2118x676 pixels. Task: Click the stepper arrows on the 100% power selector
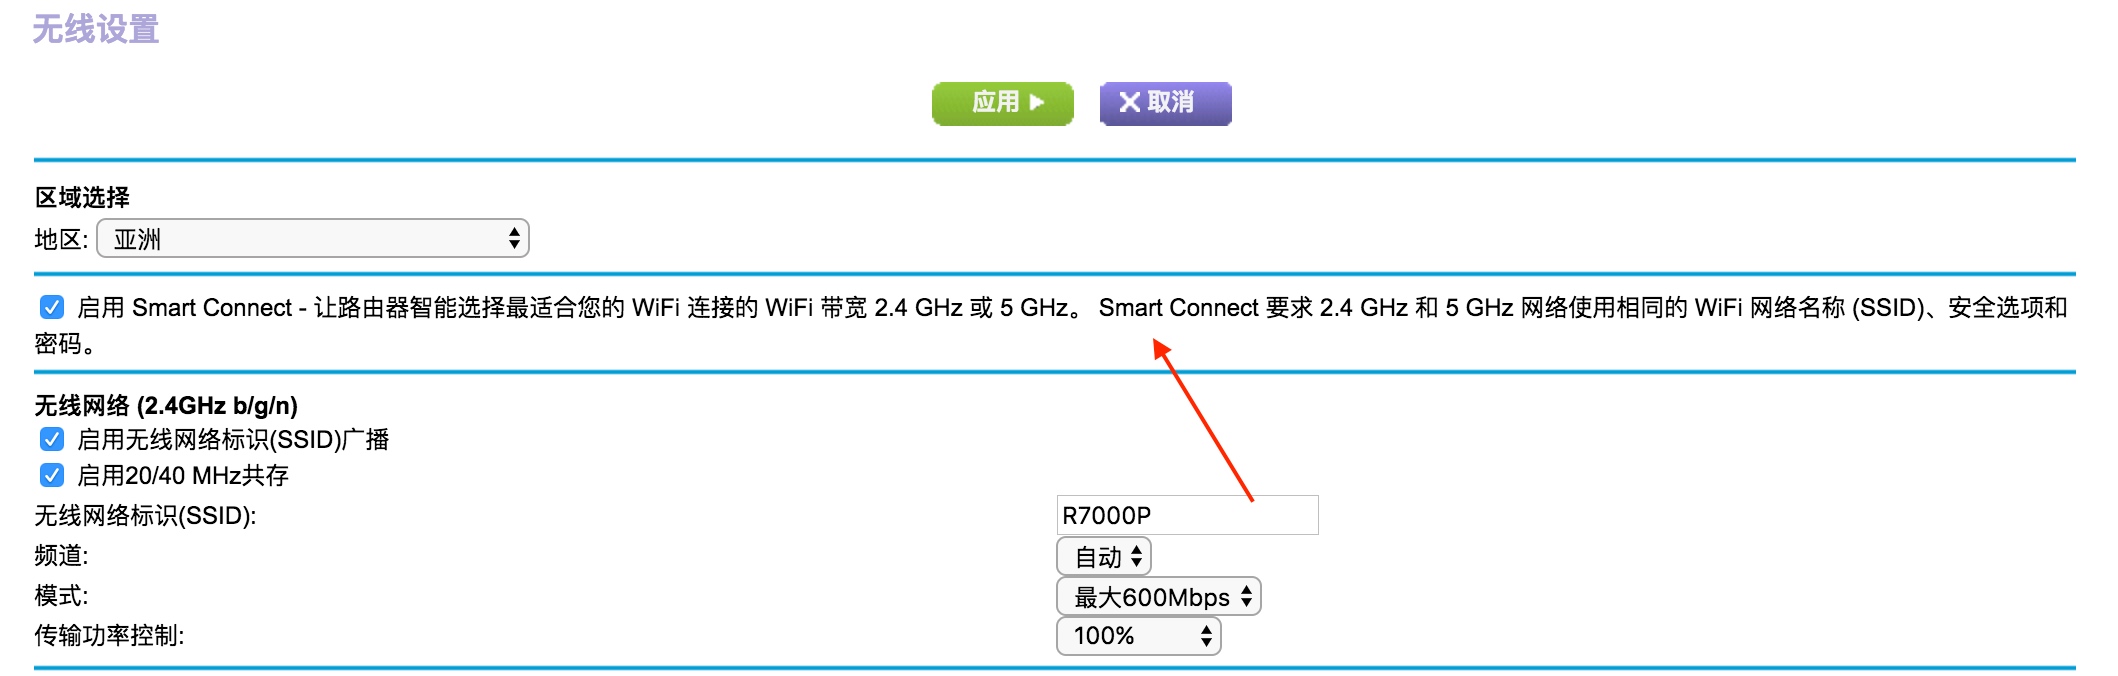pos(1206,635)
